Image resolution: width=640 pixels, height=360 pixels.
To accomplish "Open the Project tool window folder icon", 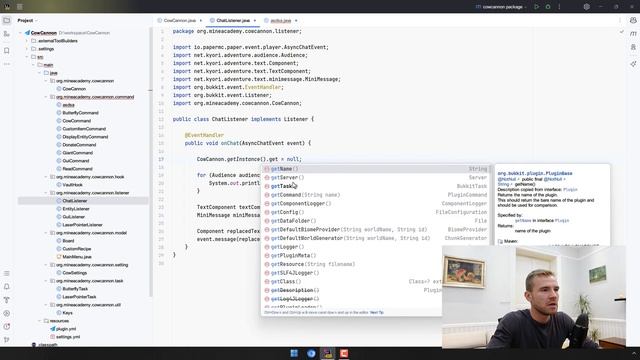I will pyautogui.click(x=7, y=20).
